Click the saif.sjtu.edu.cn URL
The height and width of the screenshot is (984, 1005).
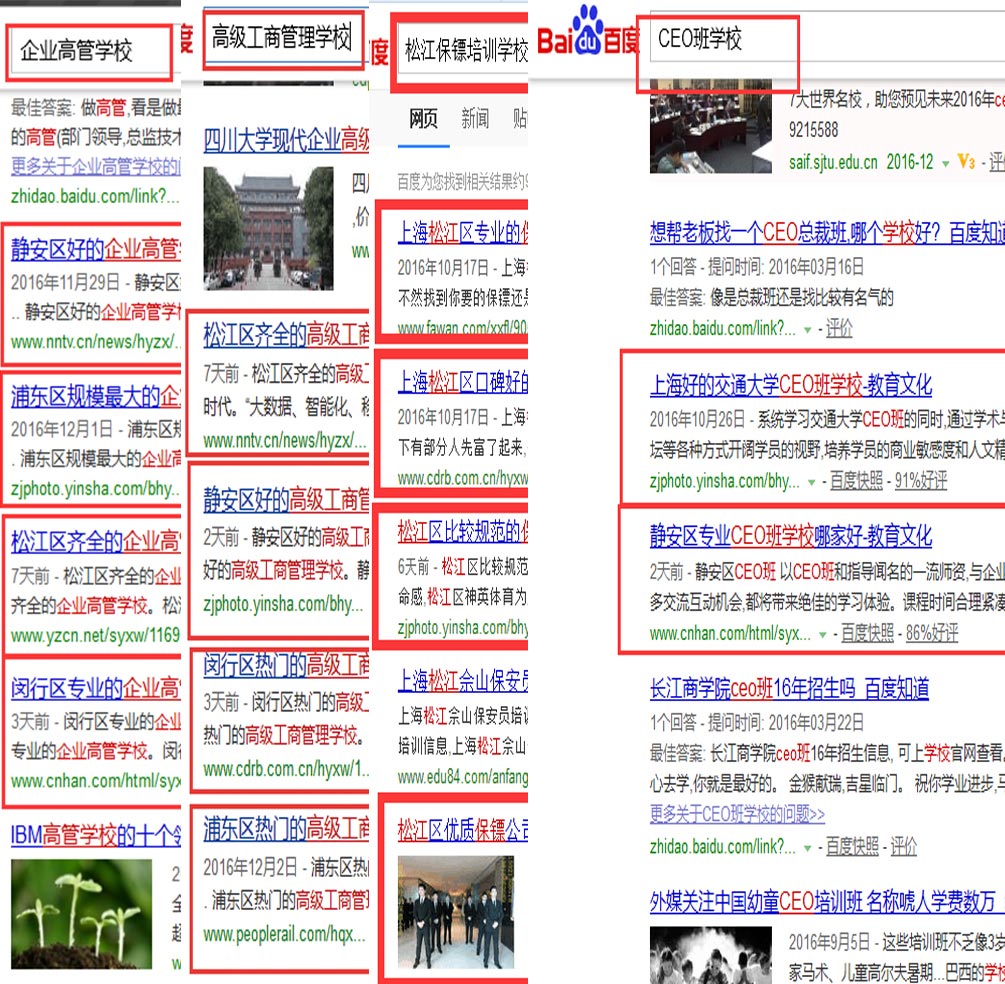pyautogui.click(x=833, y=162)
